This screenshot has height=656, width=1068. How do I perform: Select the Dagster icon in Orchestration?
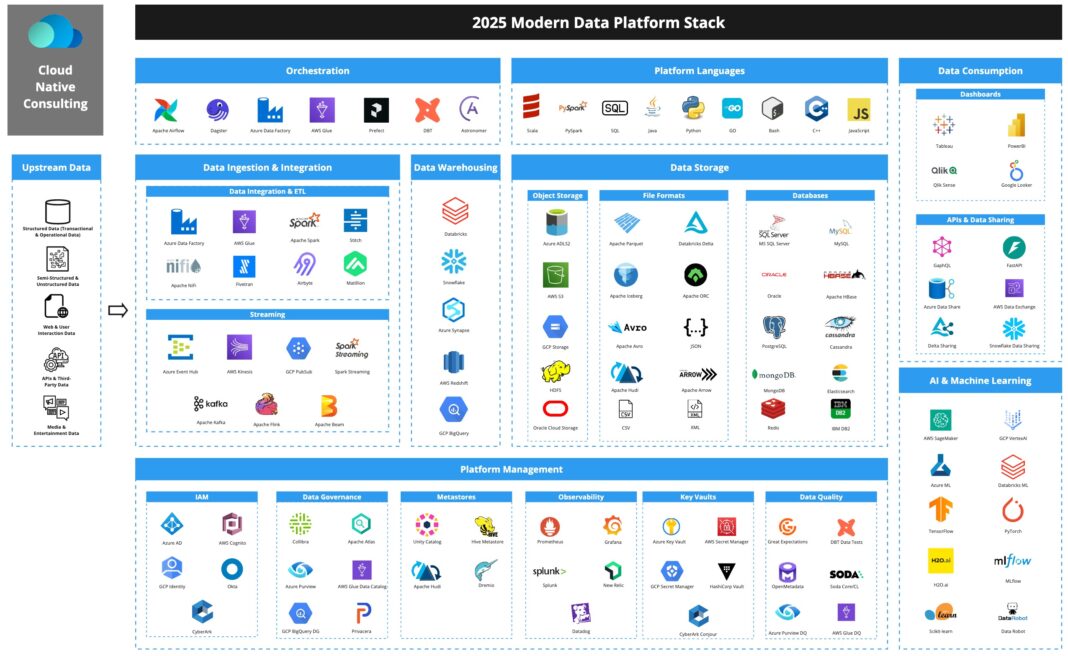(x=217, y=110)
